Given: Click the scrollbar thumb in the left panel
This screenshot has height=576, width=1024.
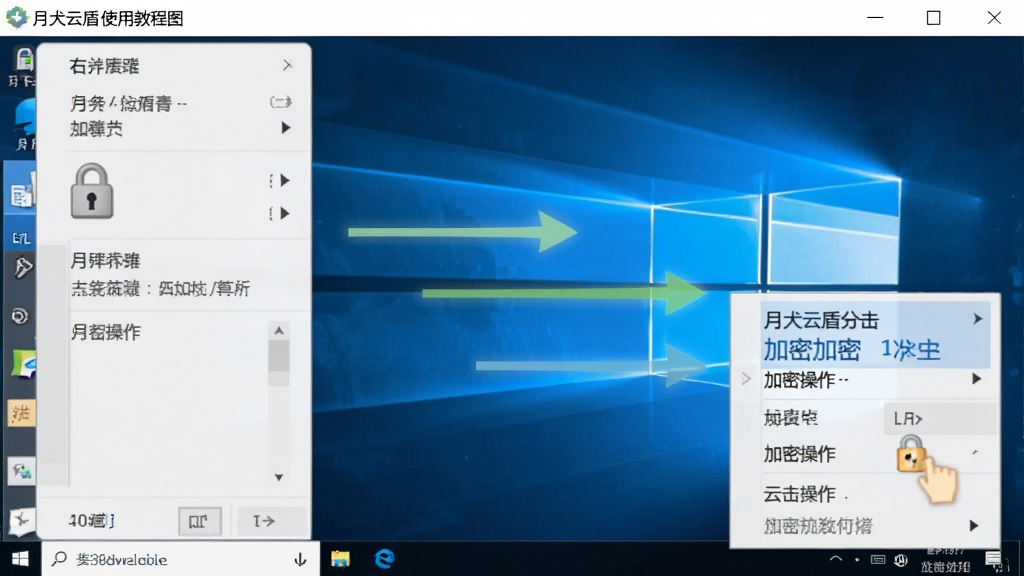Looking at the screenshot, I should click(x=279, y=356).
